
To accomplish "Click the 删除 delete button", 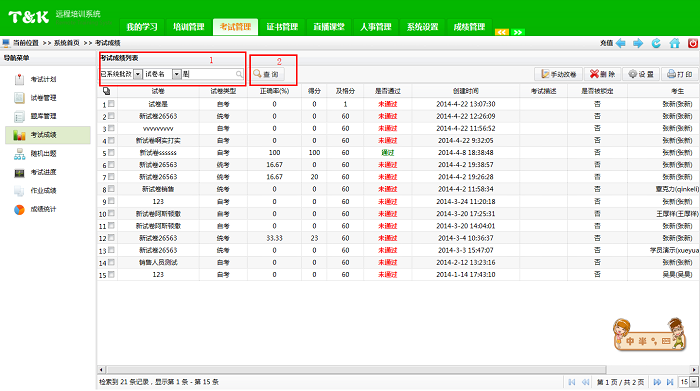I will tap(603, 74).
